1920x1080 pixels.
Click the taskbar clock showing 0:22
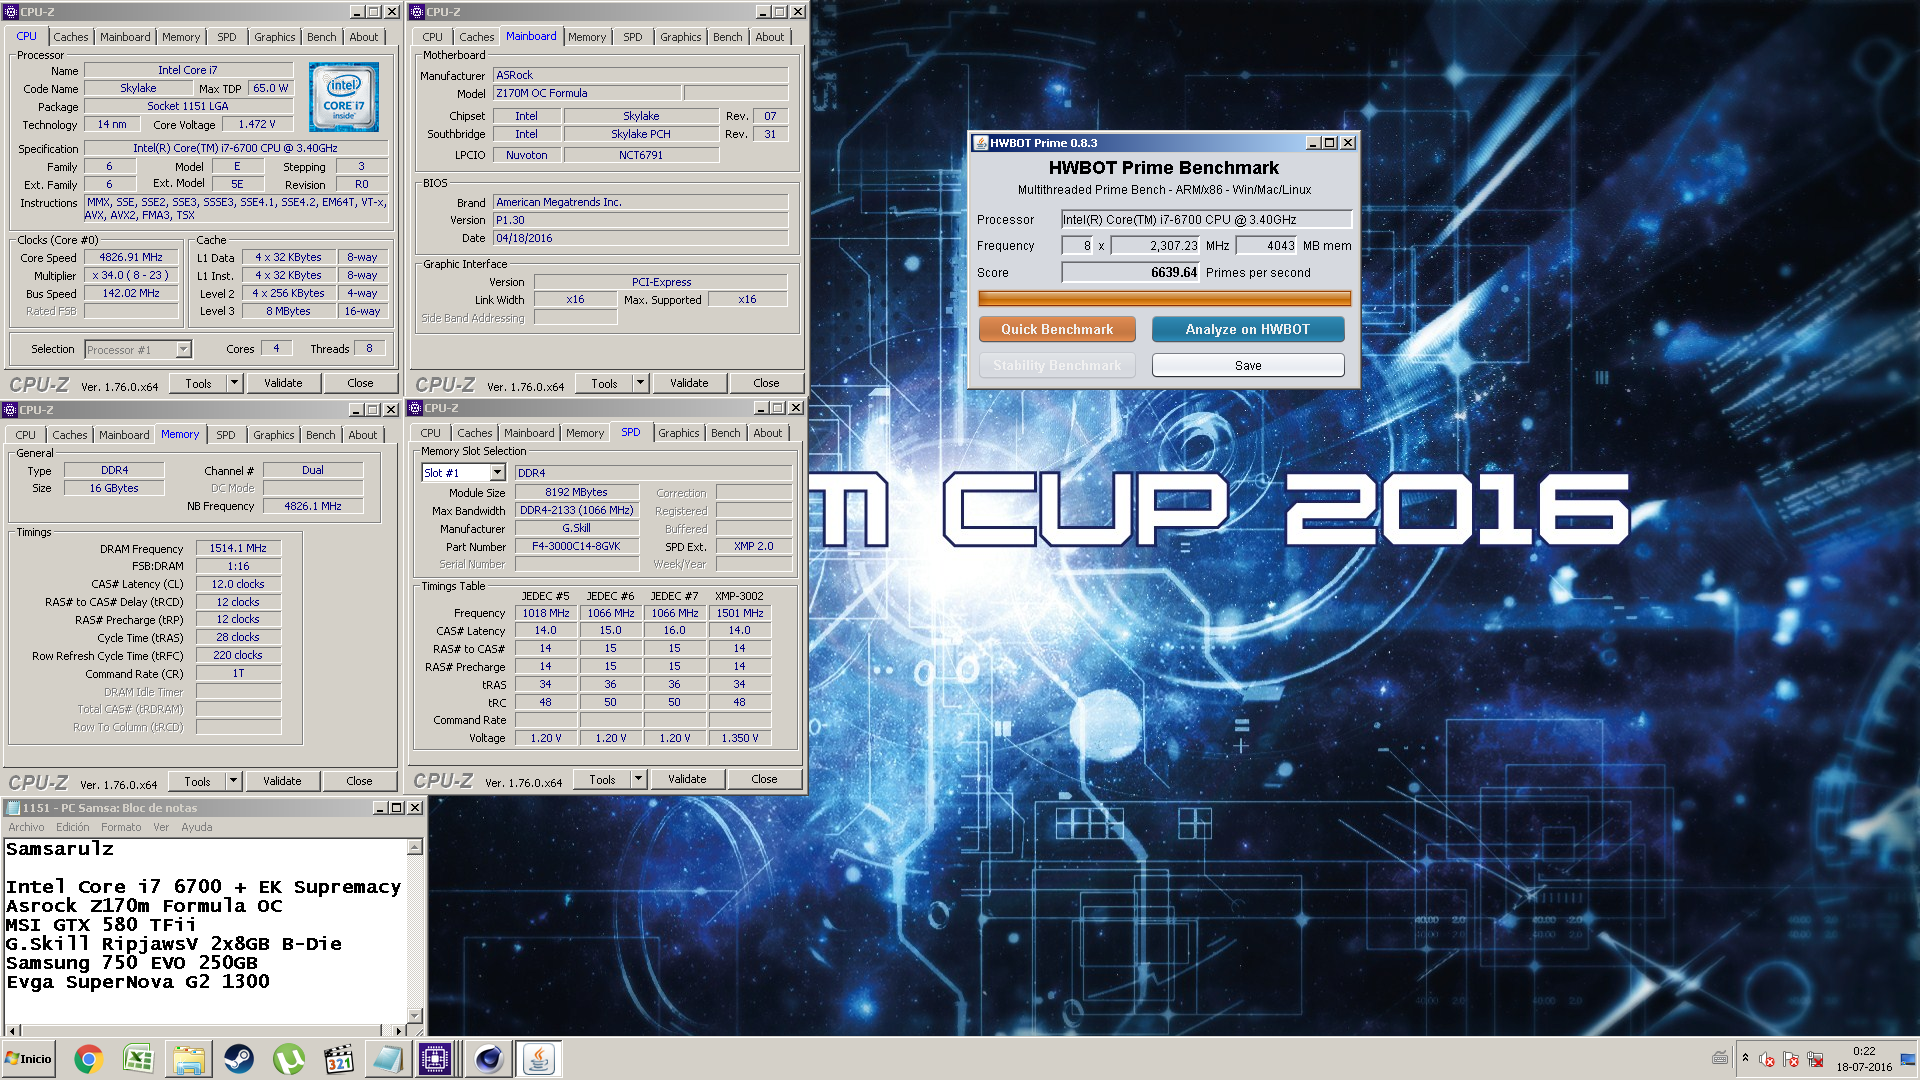[x=1864, y=1051]
